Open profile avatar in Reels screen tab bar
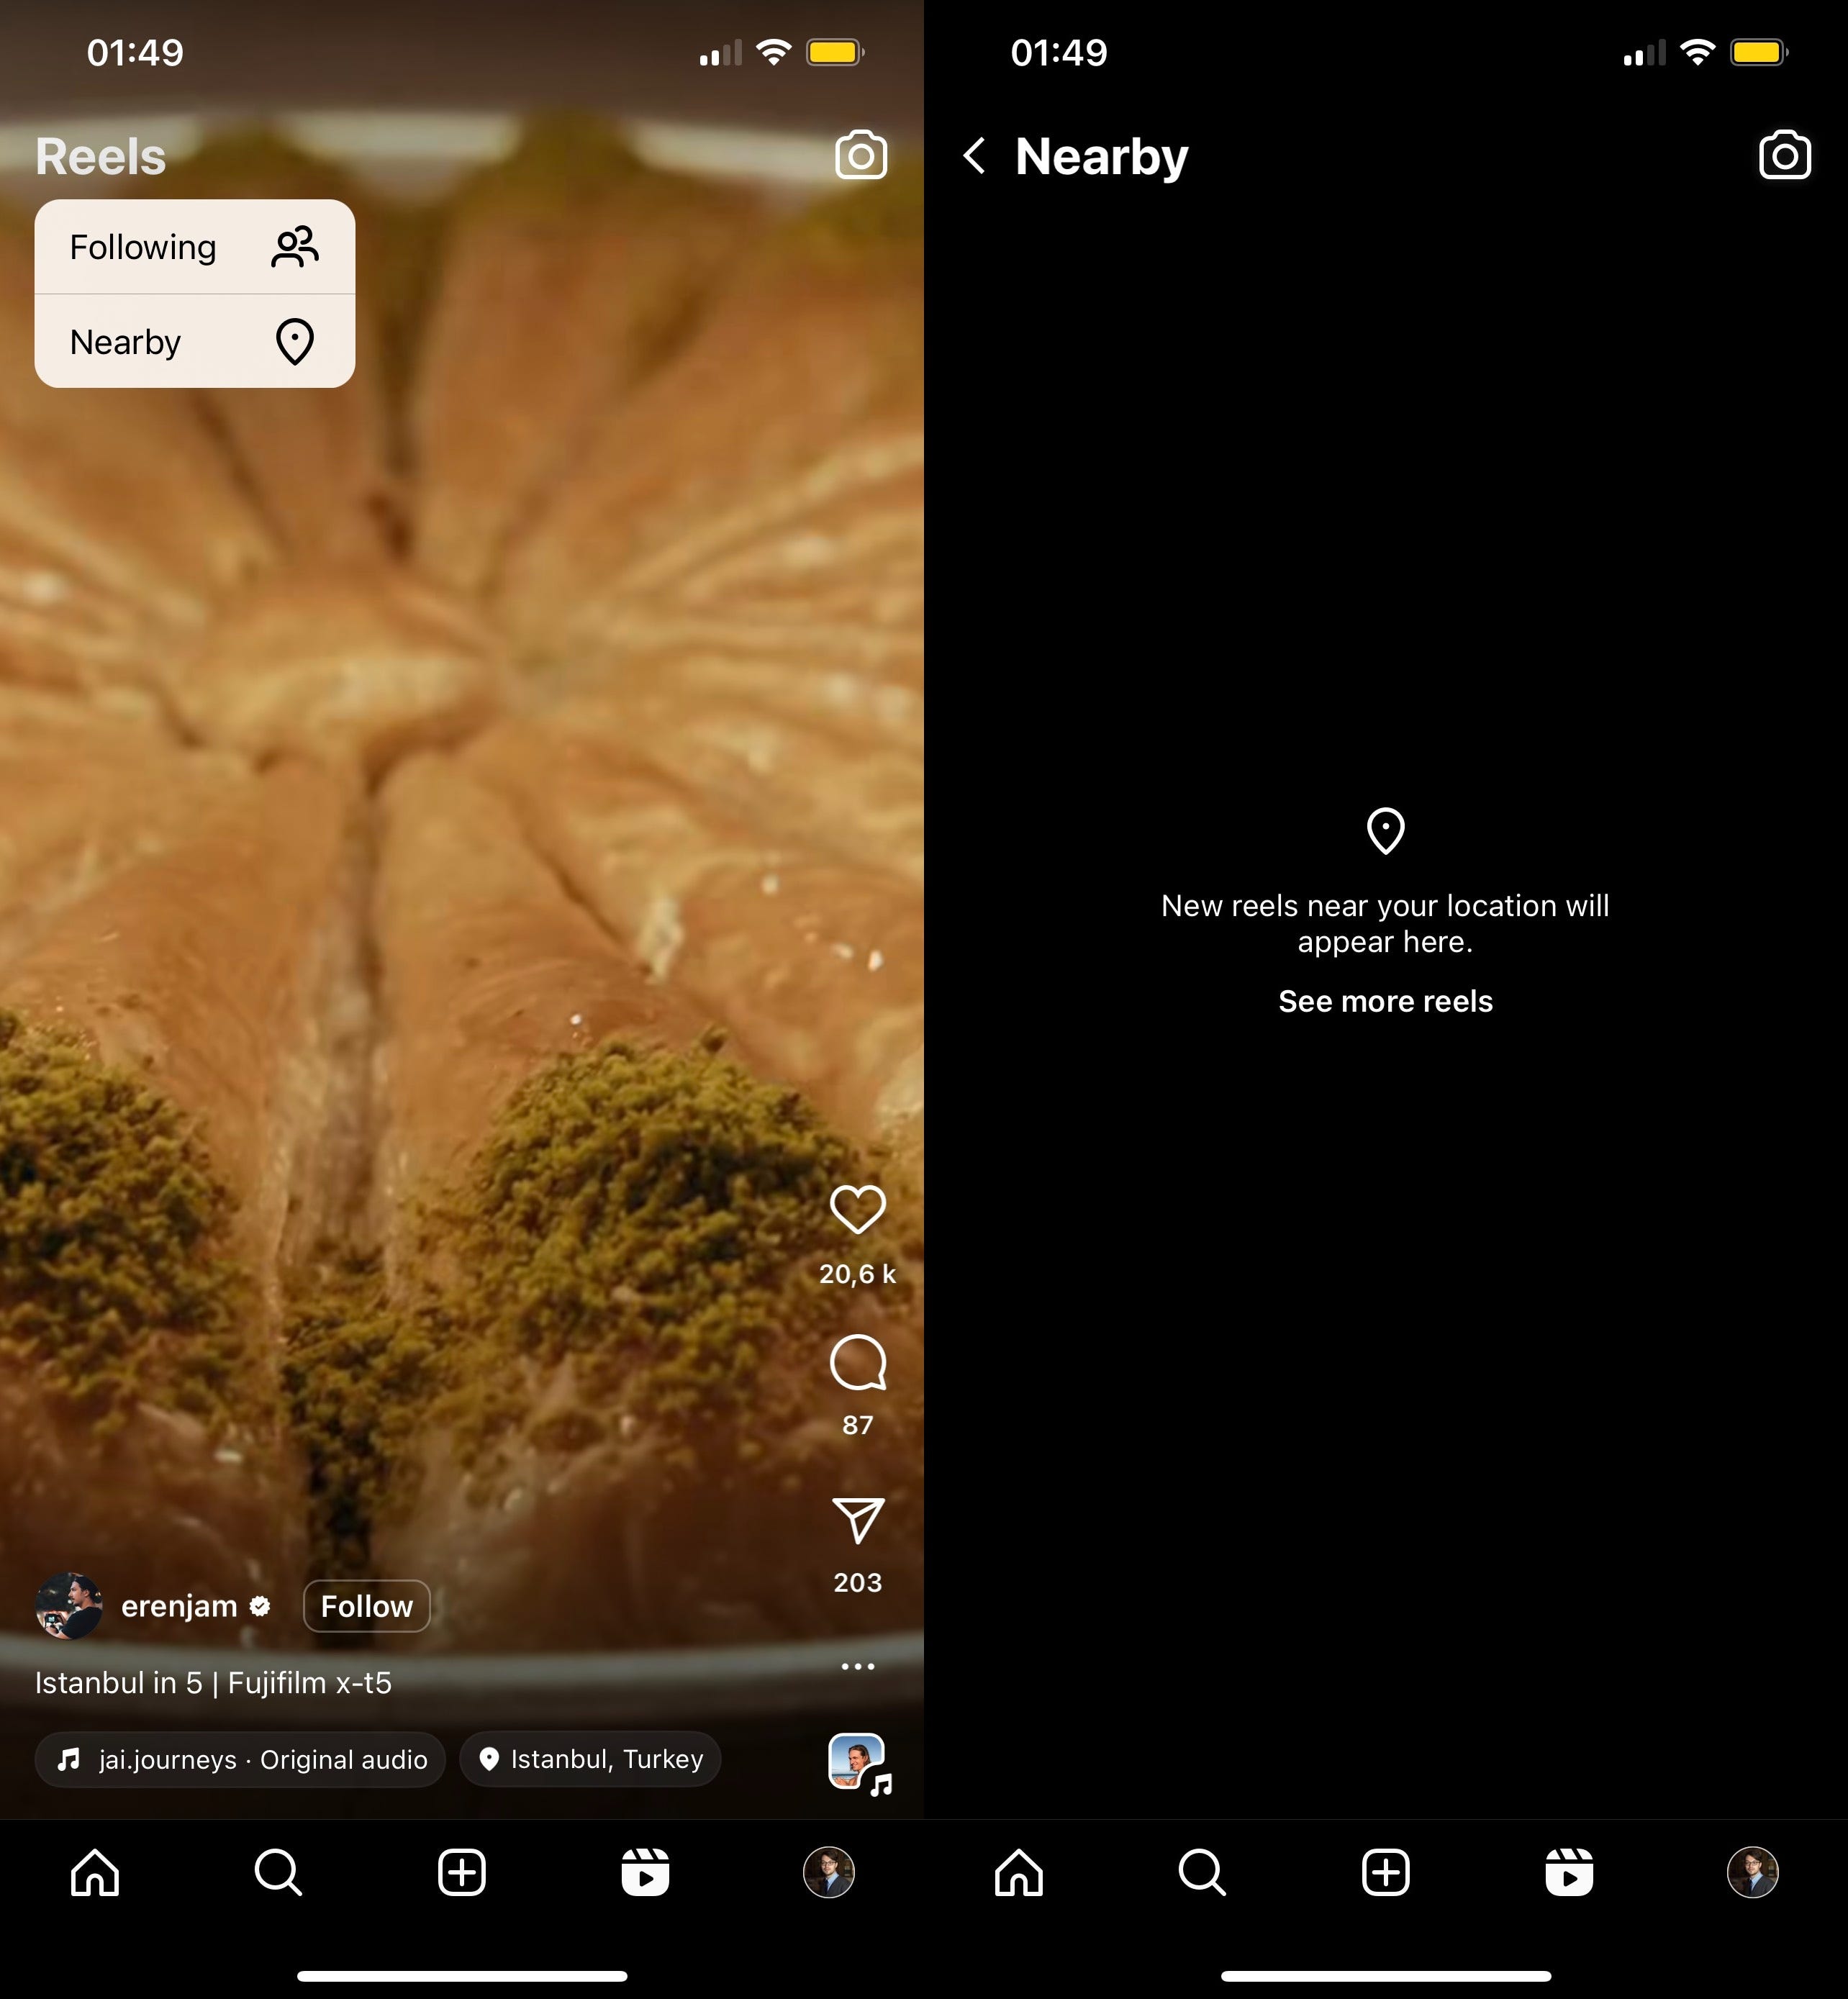 [829, 1872]
